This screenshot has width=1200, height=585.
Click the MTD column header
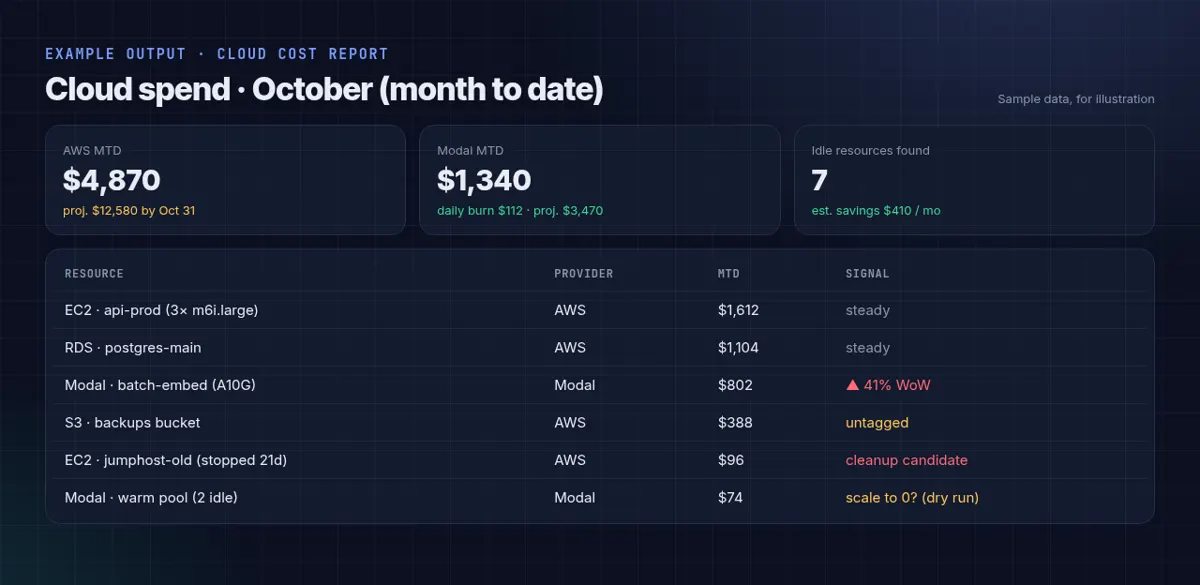point(729,274)
